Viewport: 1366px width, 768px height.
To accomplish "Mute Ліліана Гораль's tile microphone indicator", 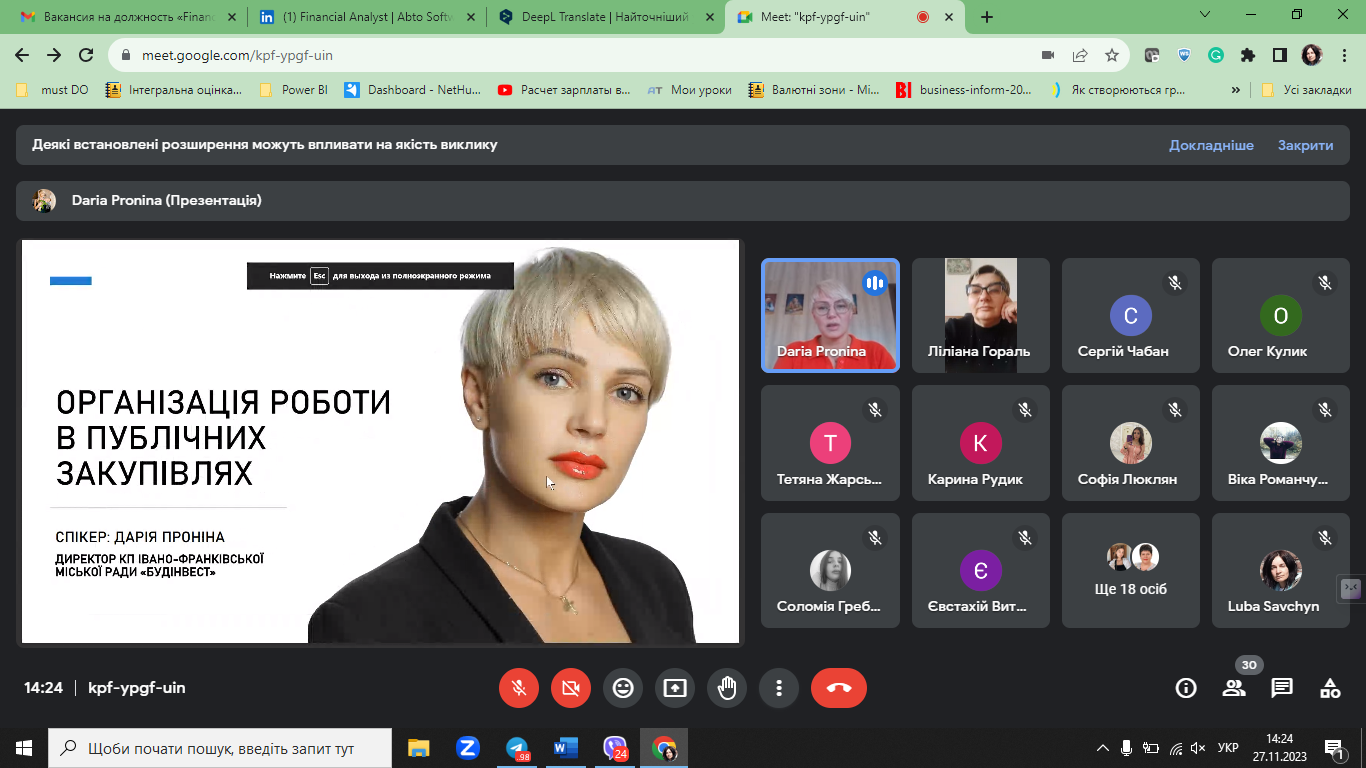I will 1025,283.
